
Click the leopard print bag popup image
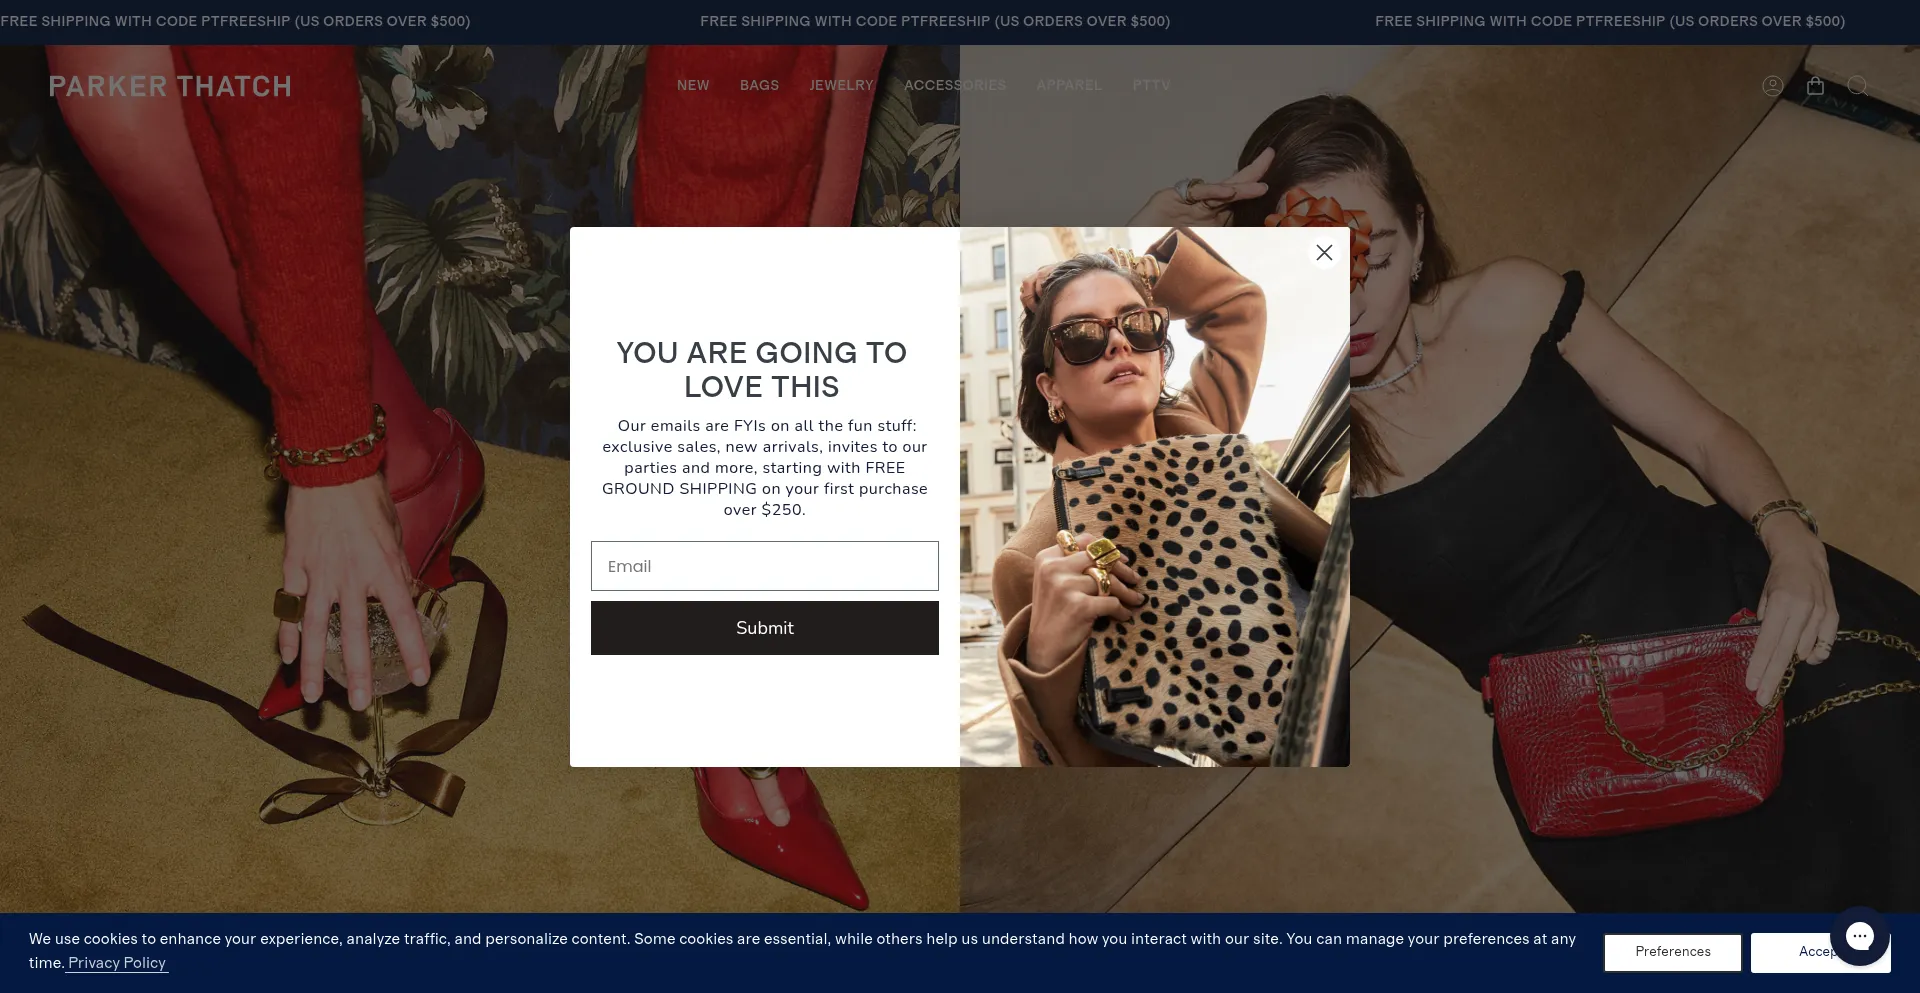1155,497
